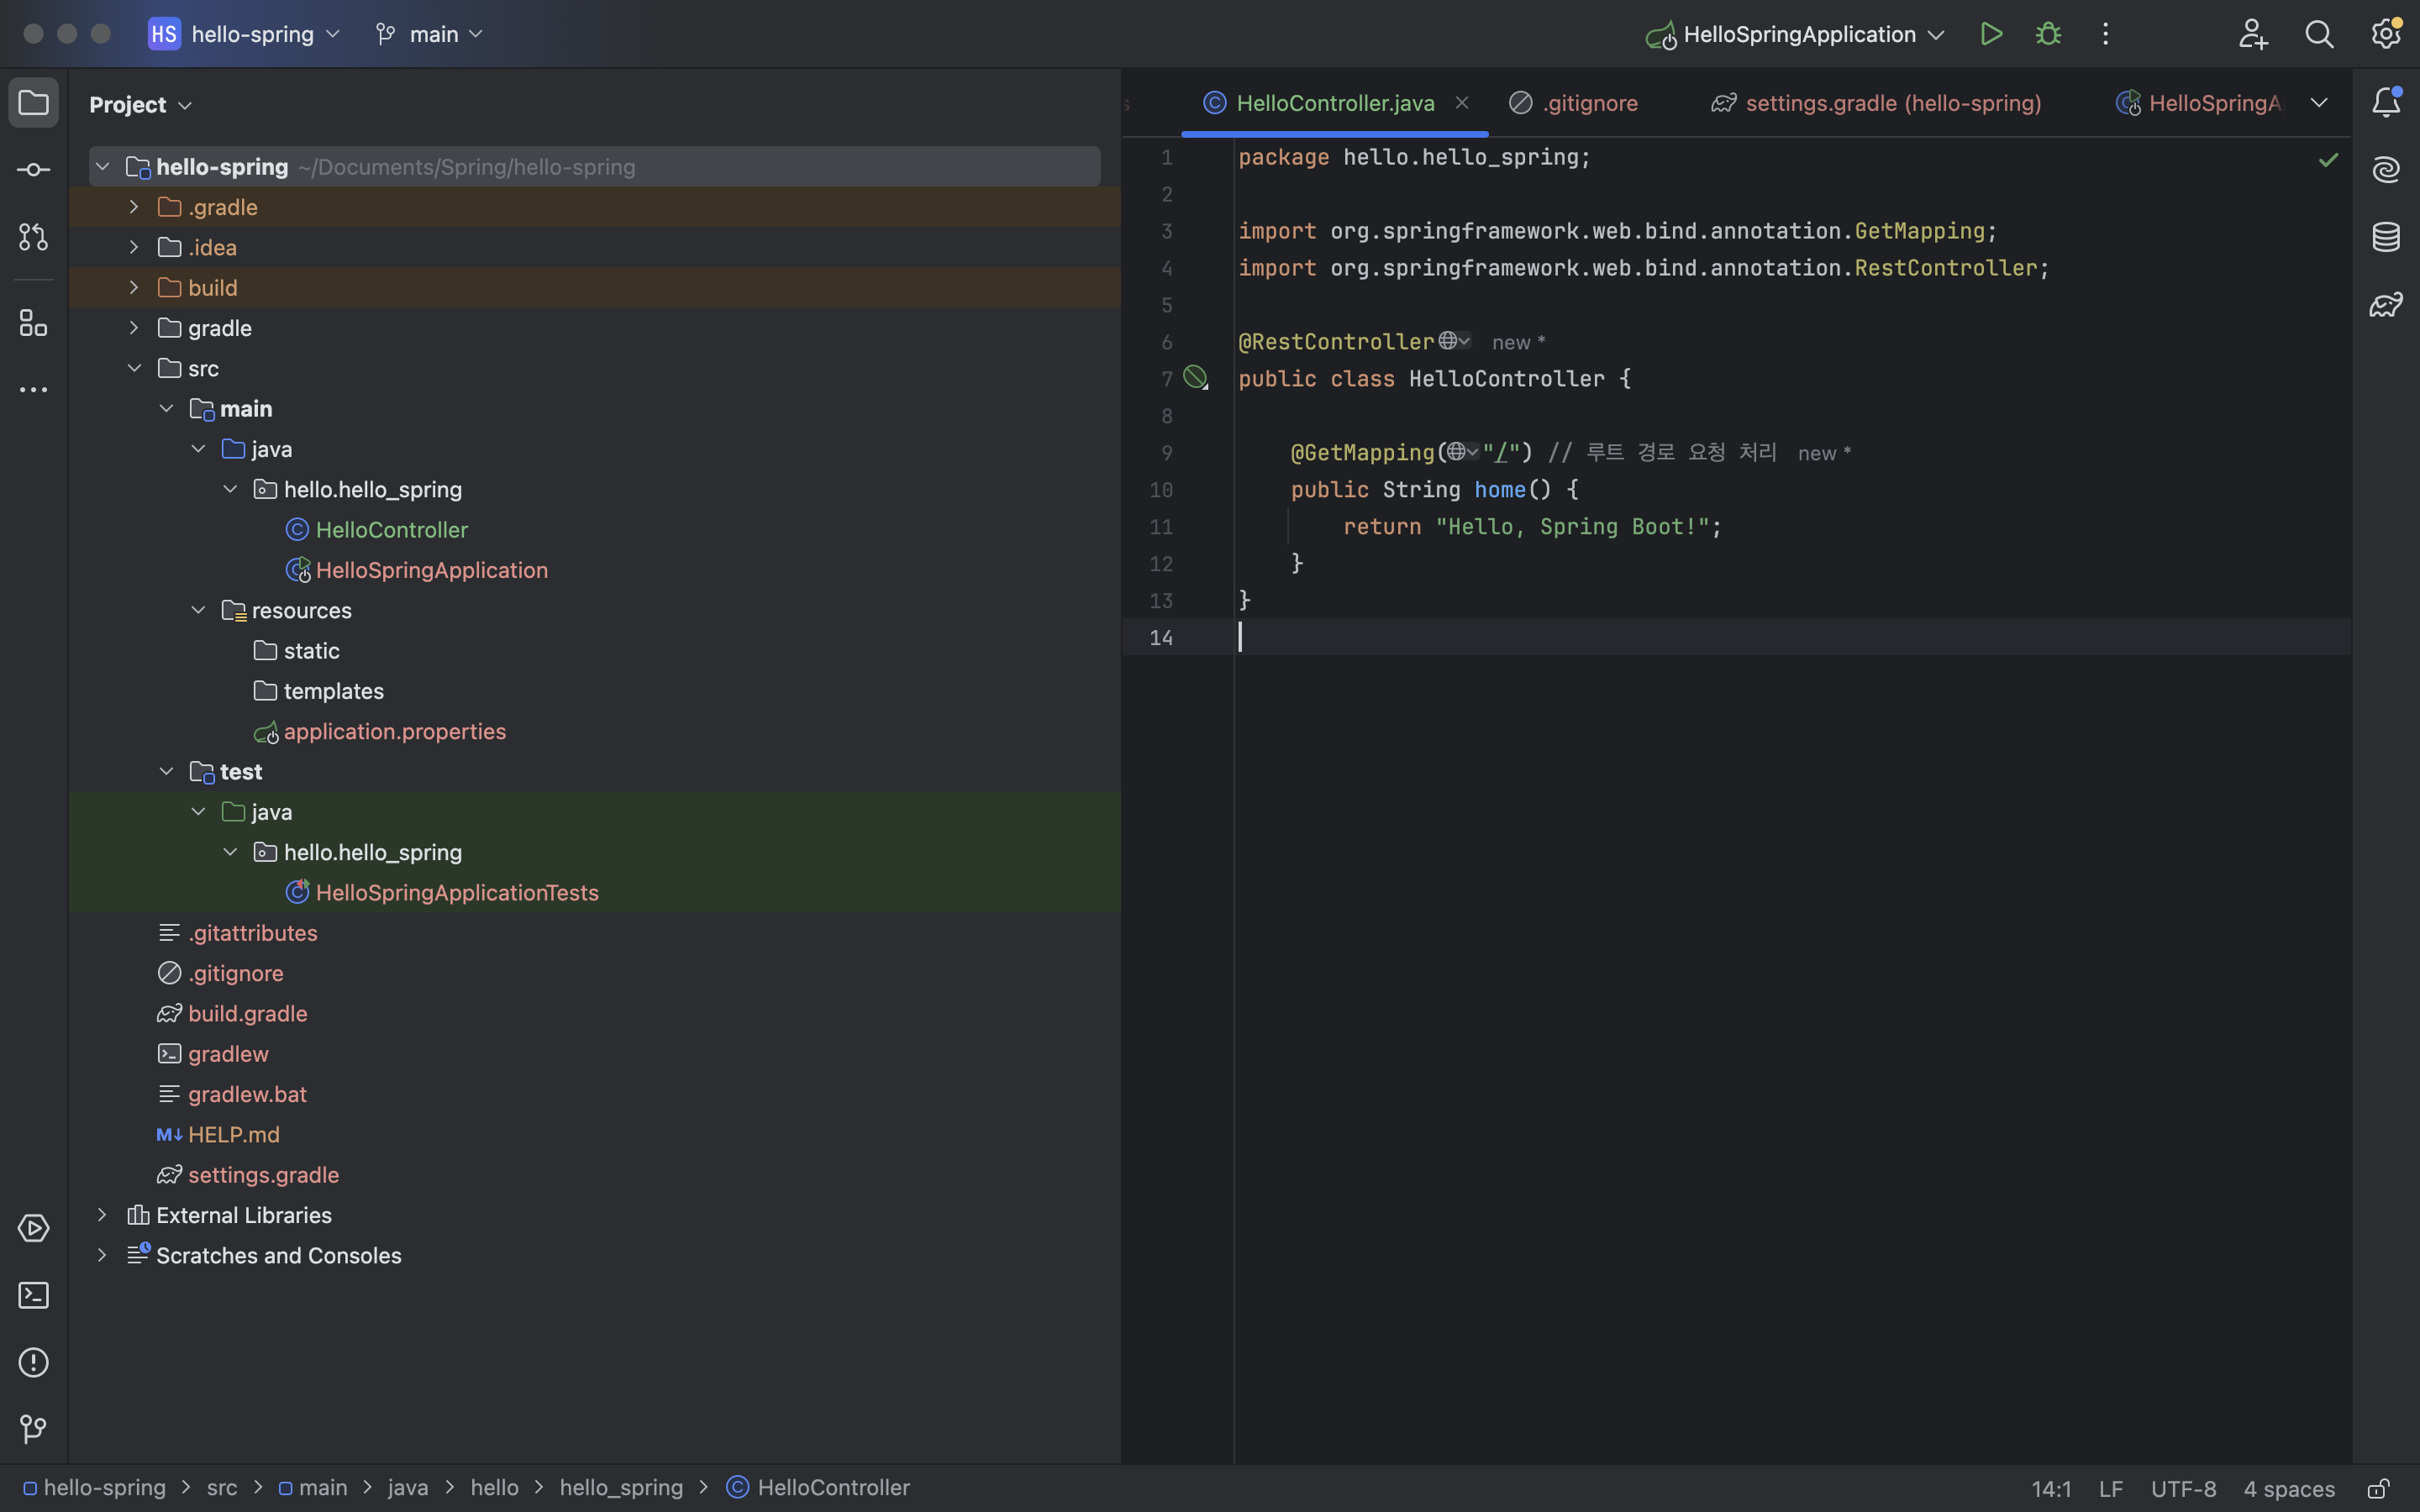Viewport: 2420px width, 1512px height.
Task: Open IDE settings gear
Action: 2386,34
